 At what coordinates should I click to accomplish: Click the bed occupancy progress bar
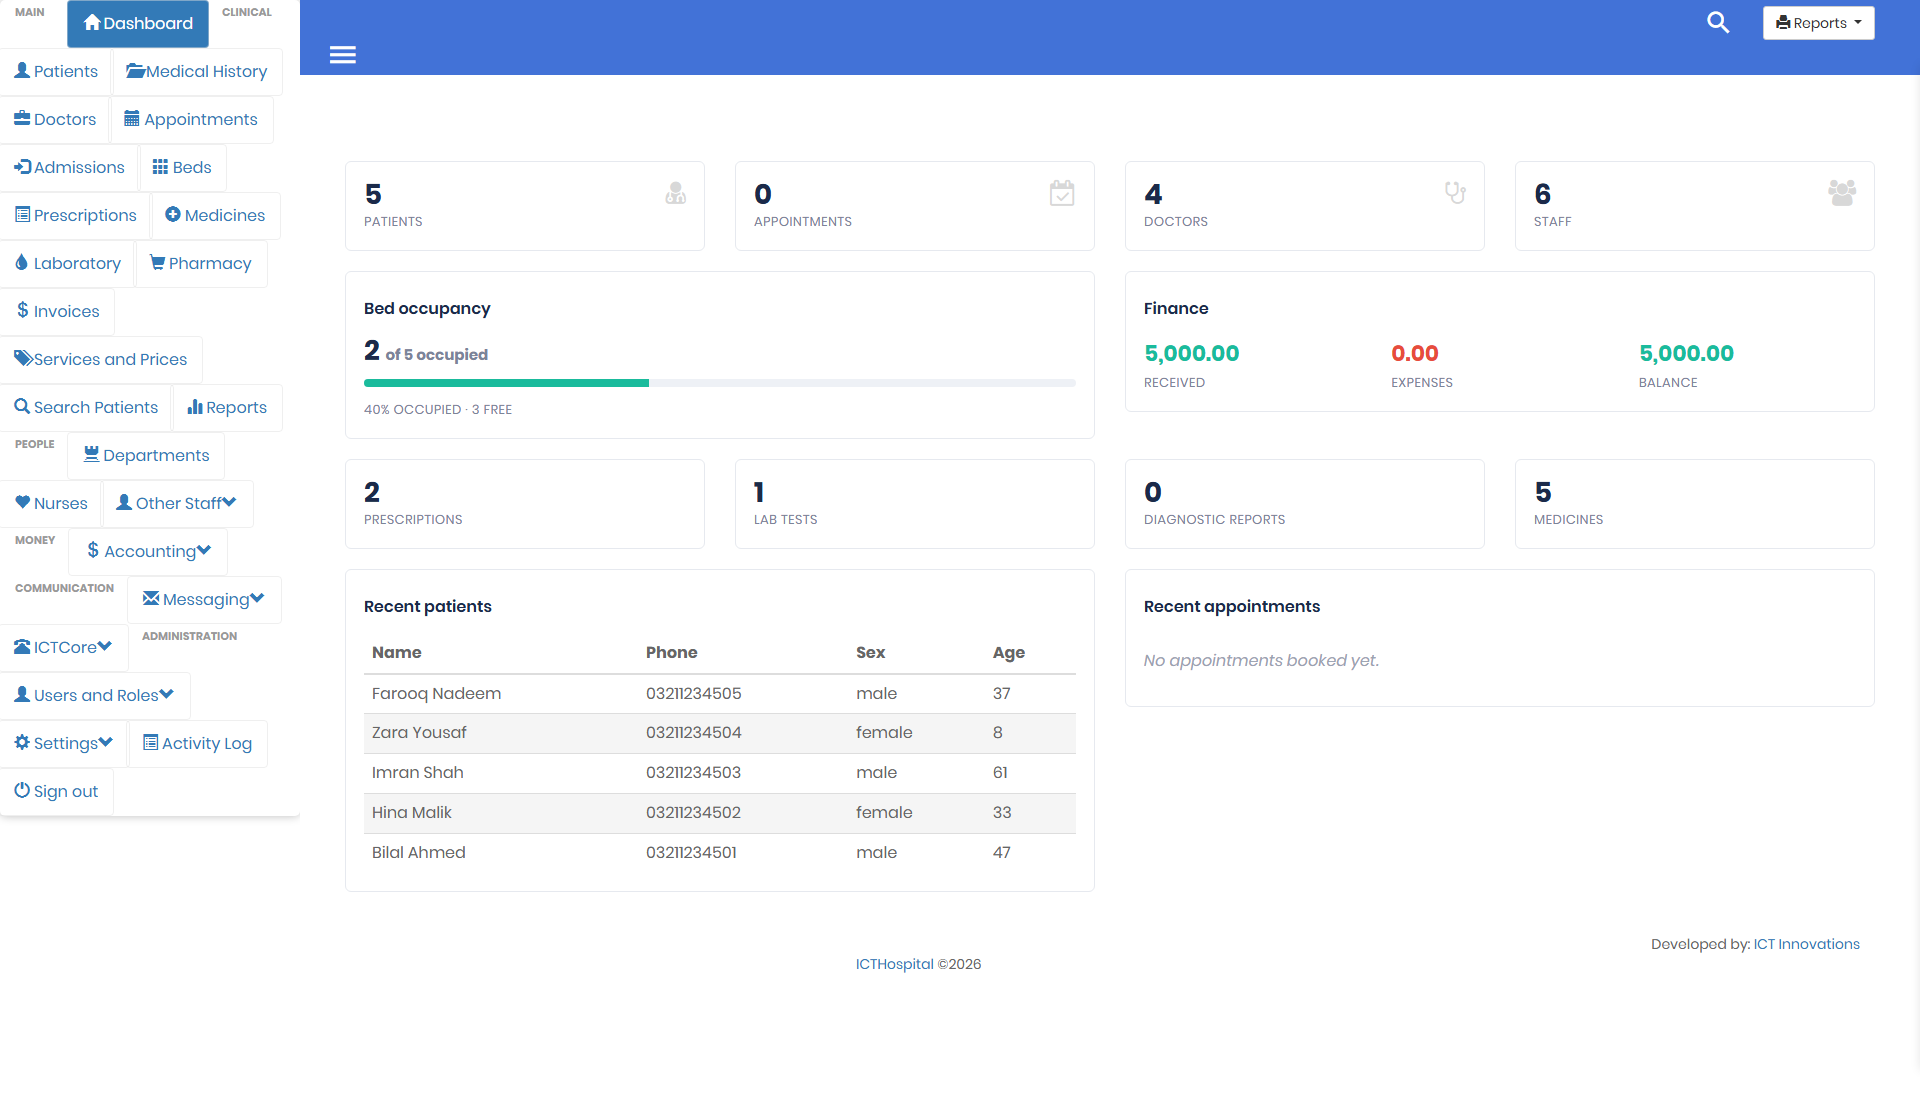click(720, 383)
